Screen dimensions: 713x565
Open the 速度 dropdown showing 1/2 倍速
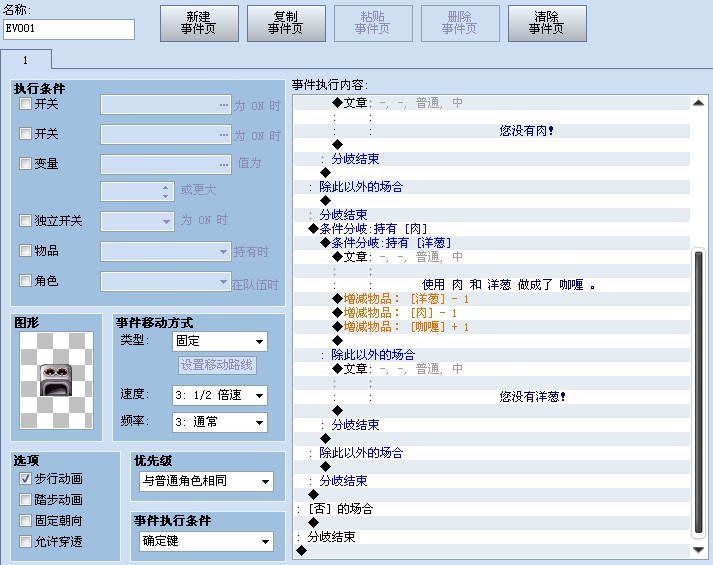pyautogui.click(x=220, y=395)
